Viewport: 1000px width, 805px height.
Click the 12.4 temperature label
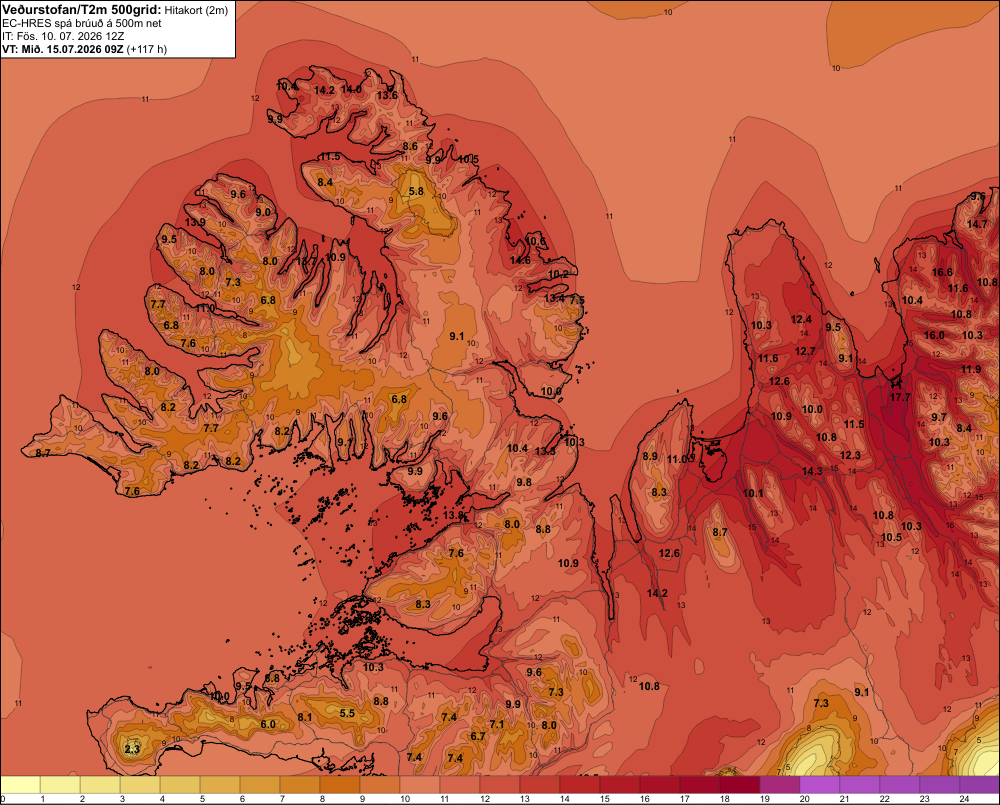point(801,320)
